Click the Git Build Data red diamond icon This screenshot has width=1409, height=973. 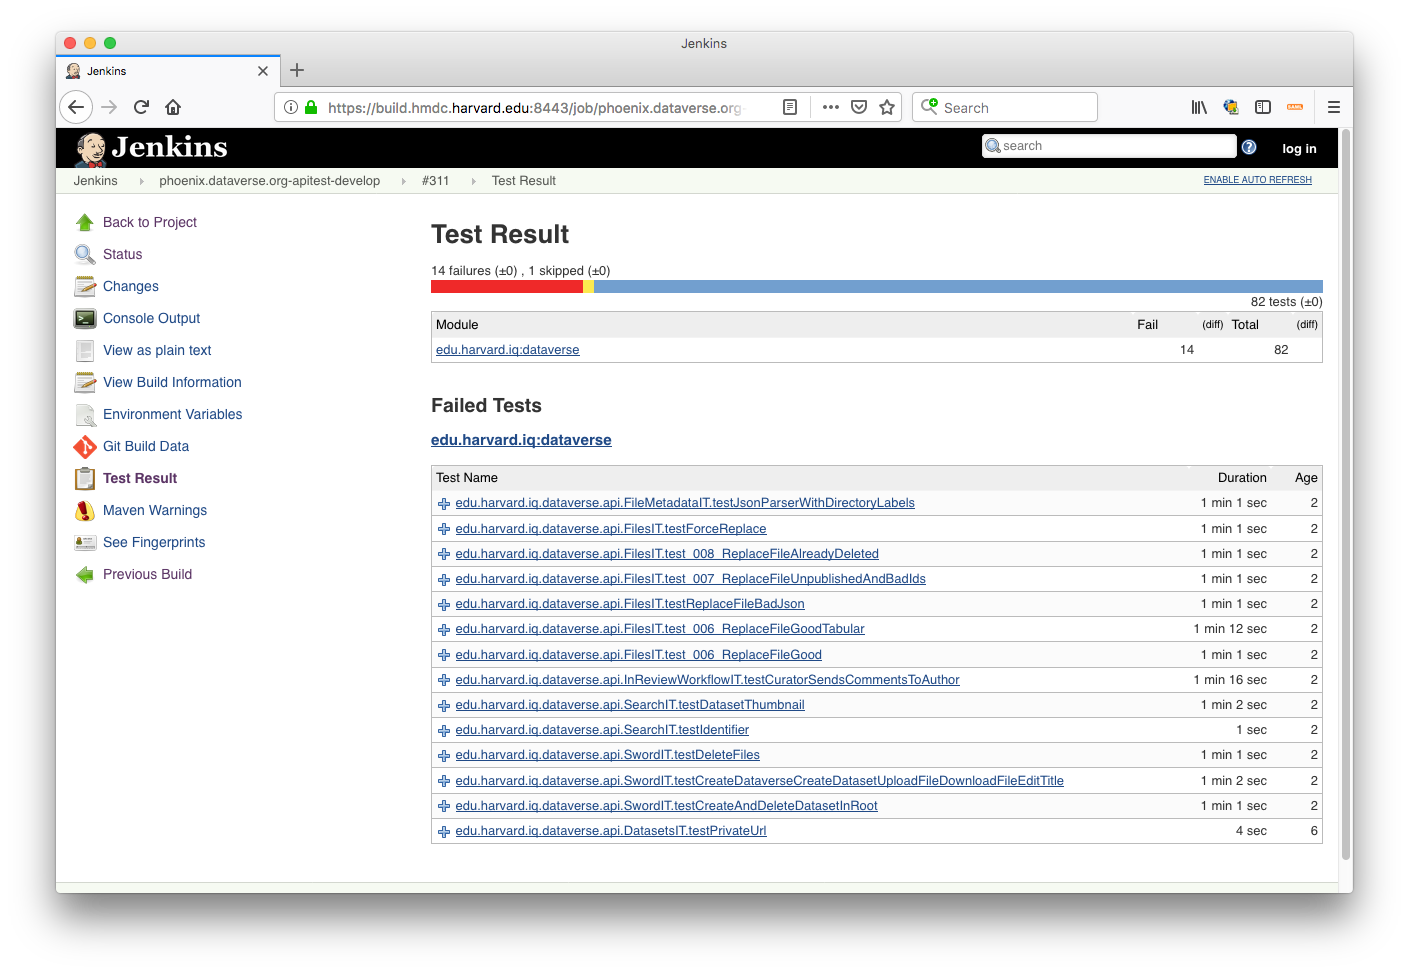(85, 446)
